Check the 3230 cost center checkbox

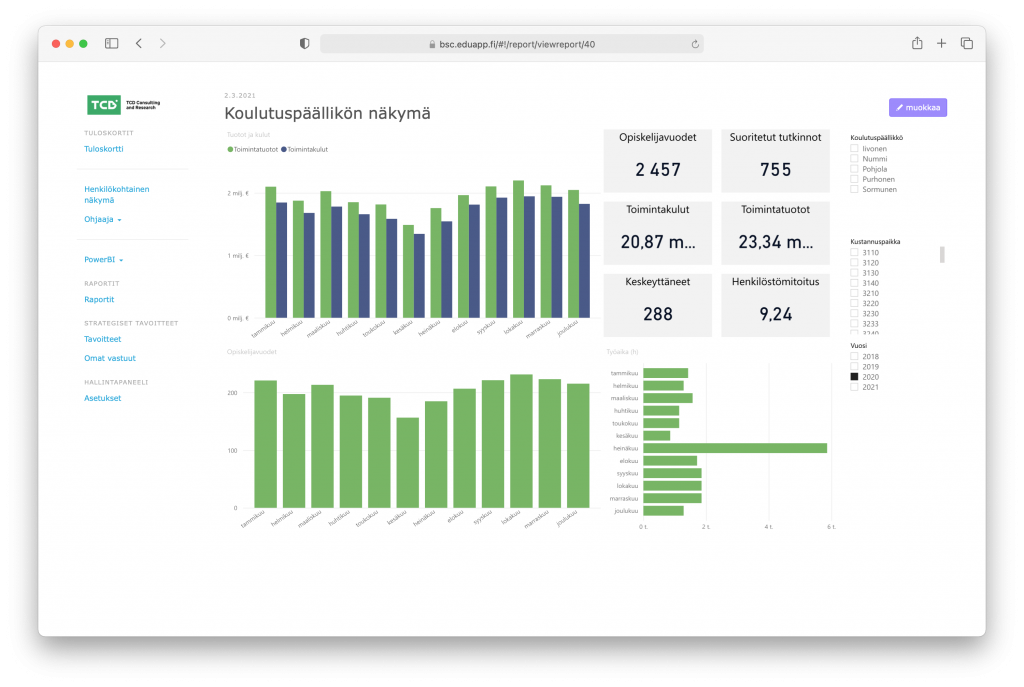point(854,313)
